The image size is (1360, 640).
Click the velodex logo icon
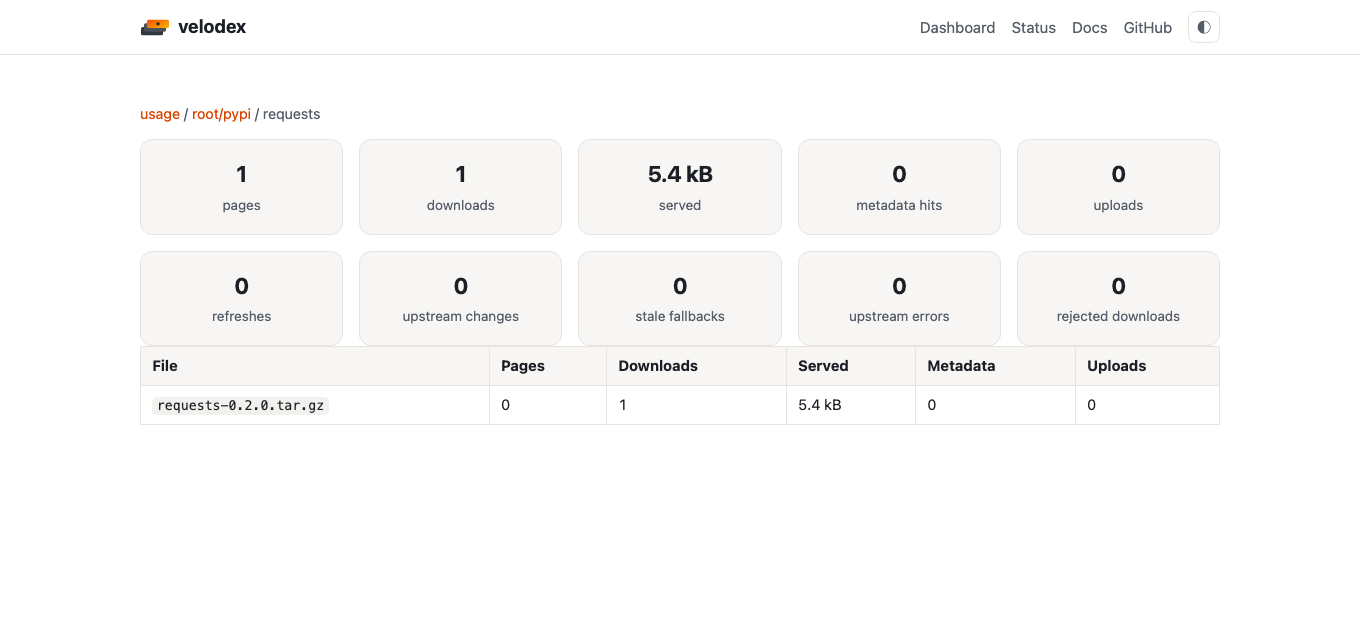click(x=155, y=27)
